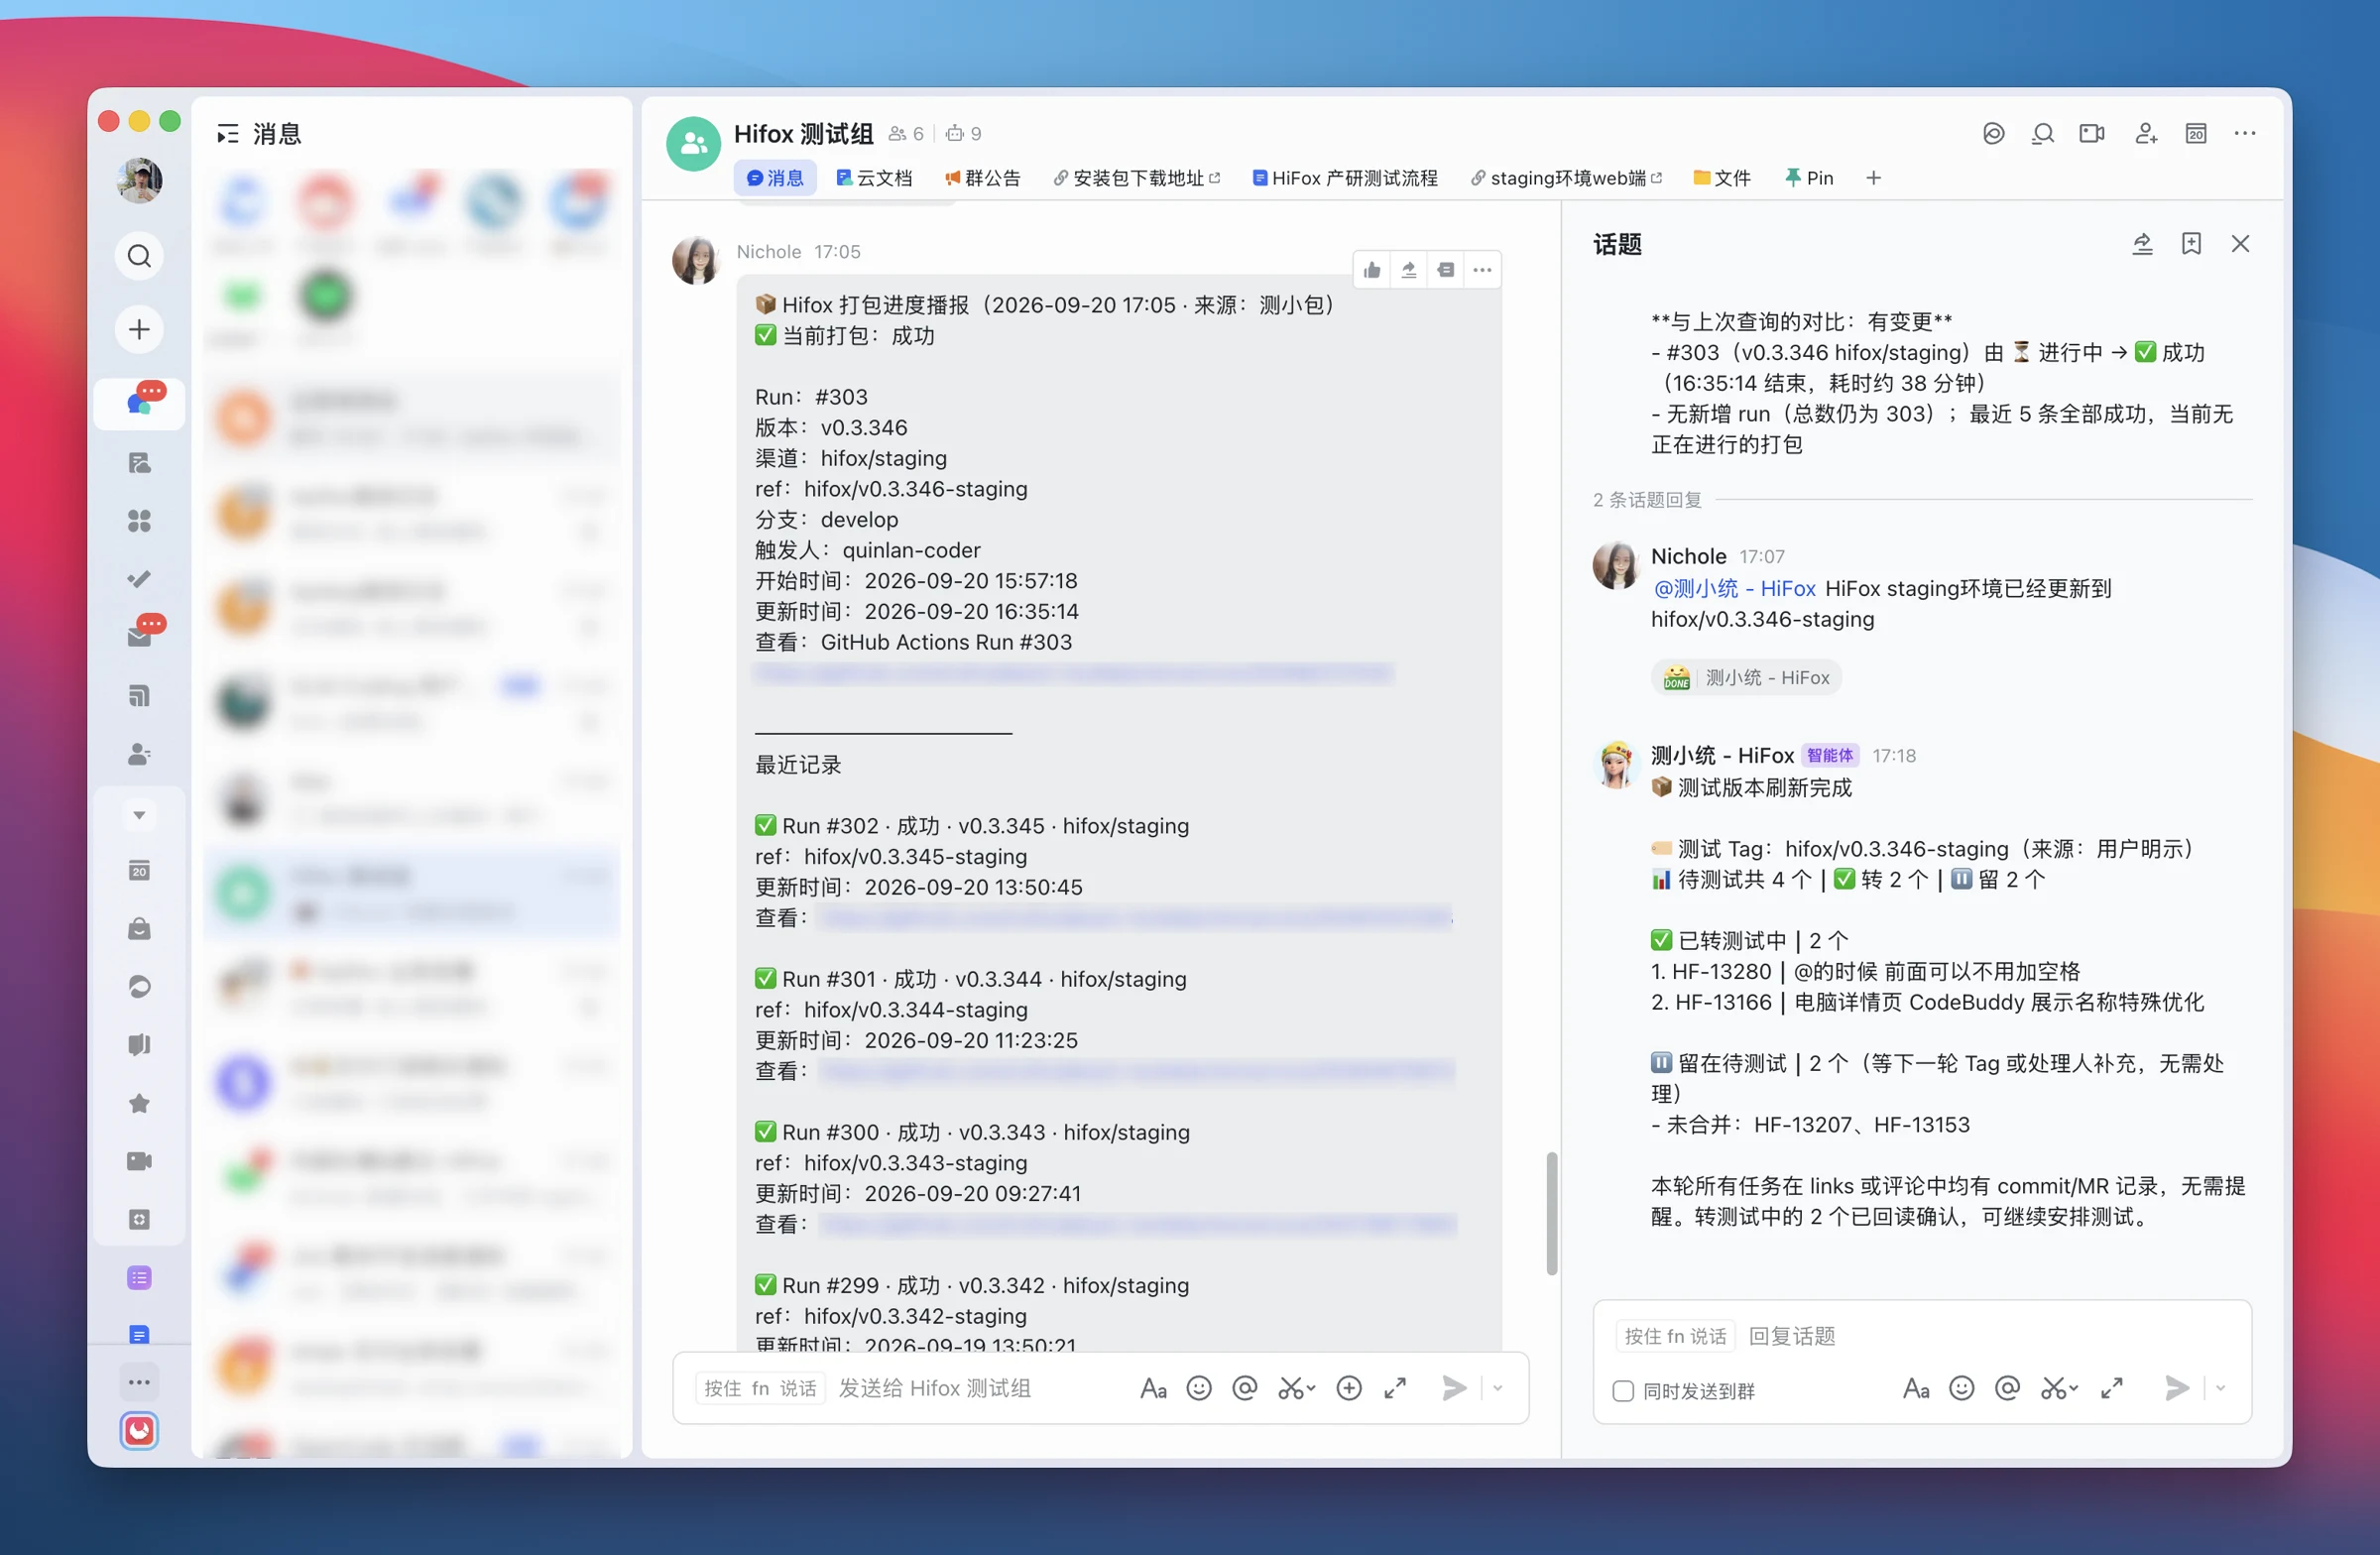
Task: Click the @测小统 - HiFox mention
Action: pyautogui.click(x=1734, y=588)
